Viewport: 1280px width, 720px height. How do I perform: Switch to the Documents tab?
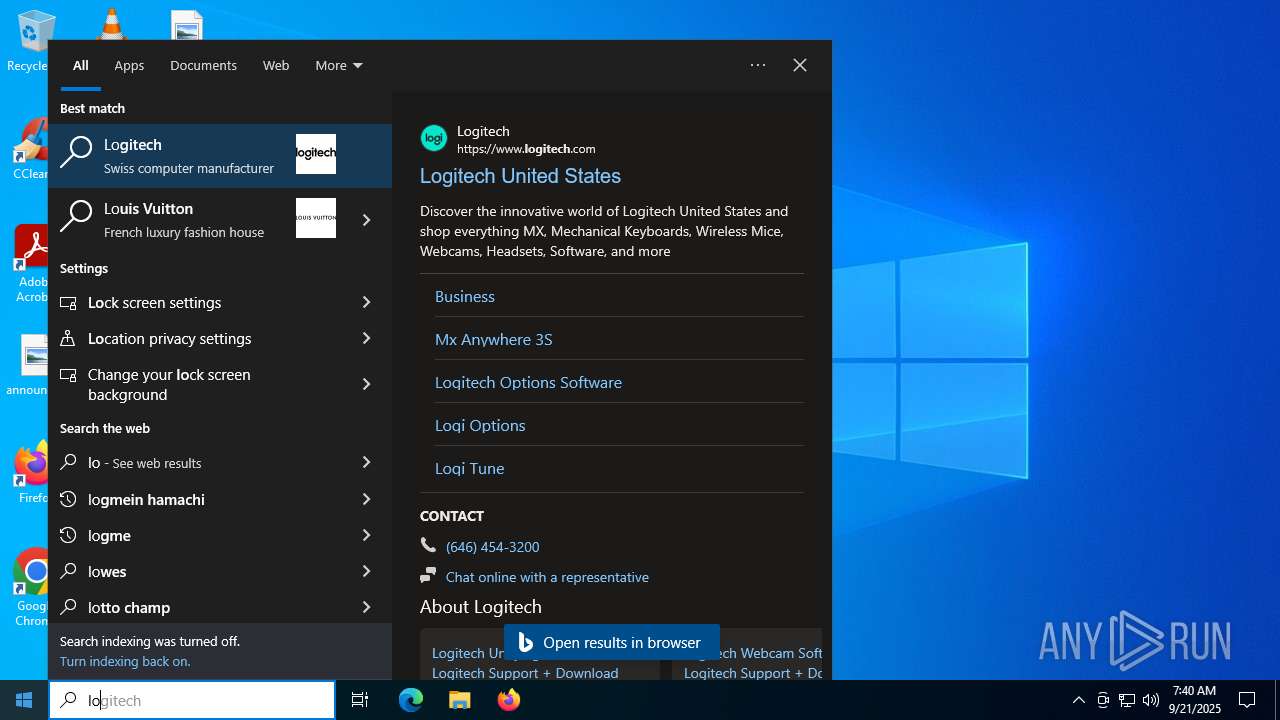pos(203,65)
